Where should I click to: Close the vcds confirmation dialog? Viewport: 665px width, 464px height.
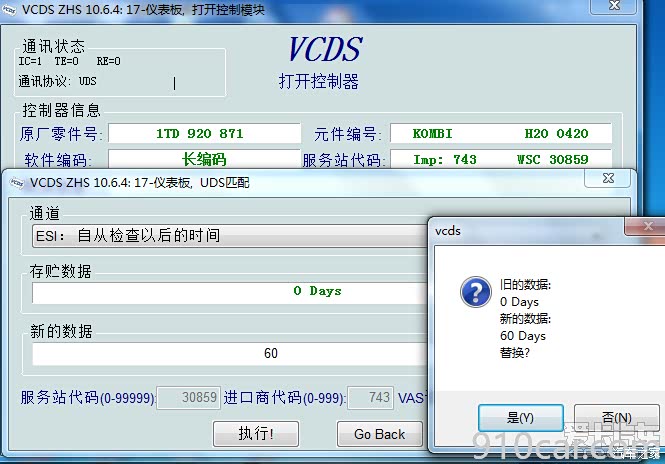click(x=648, y=226)
